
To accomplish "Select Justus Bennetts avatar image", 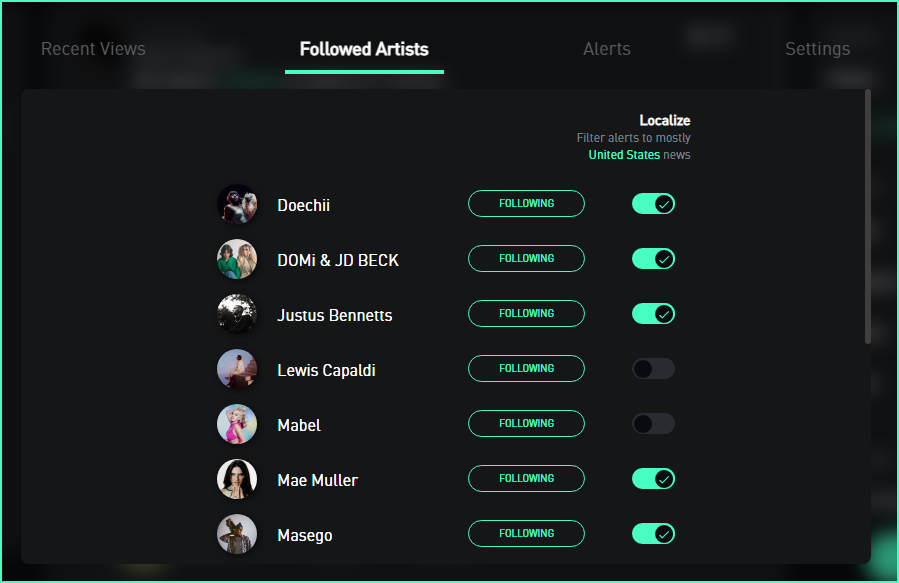I will coord(237,314).
